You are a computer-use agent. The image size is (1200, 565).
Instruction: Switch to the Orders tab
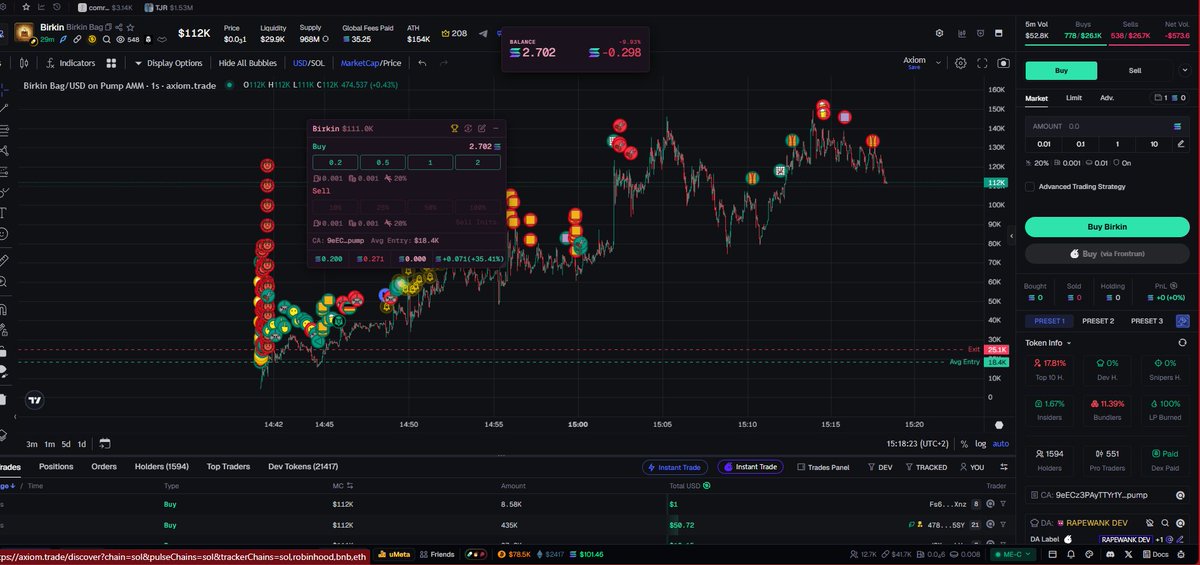tap(104, 466)
